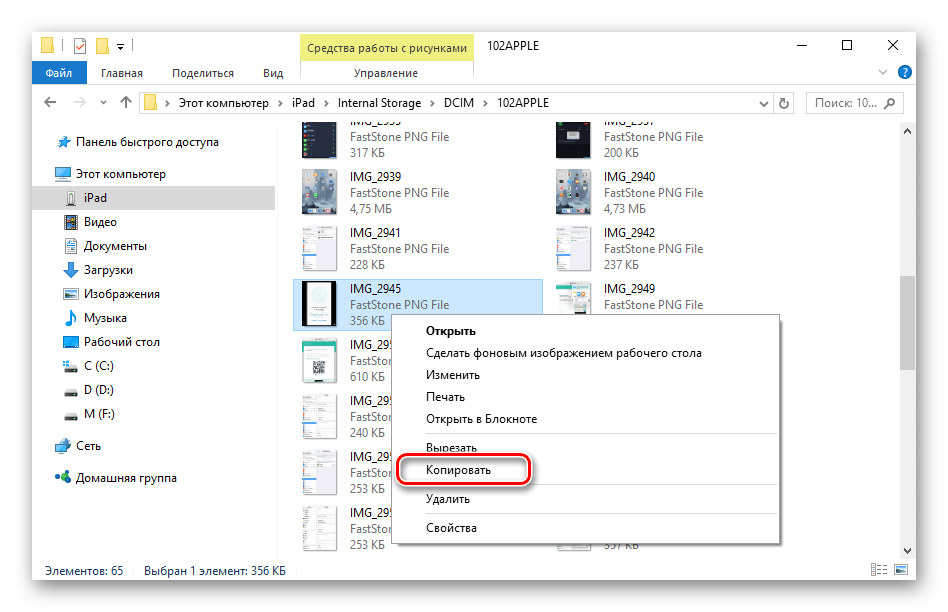
Task: Click Properties icon in quick access toolbar
Action: pyautogui.click(x=80, y=46)
